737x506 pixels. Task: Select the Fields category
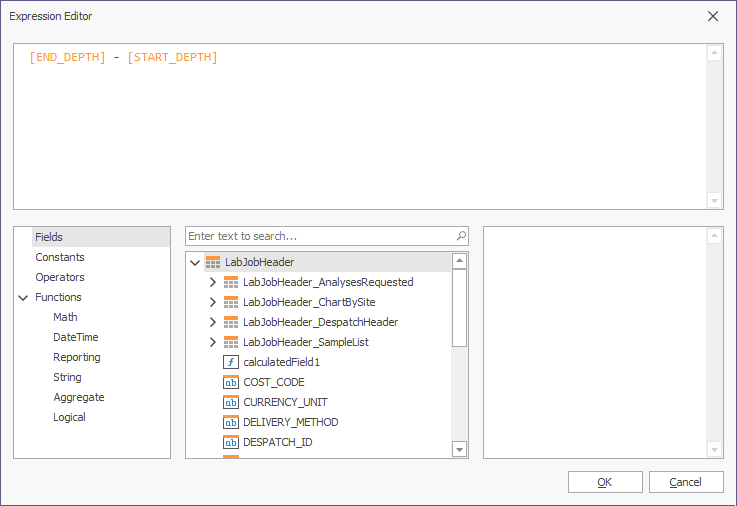(x=101, y=237)
